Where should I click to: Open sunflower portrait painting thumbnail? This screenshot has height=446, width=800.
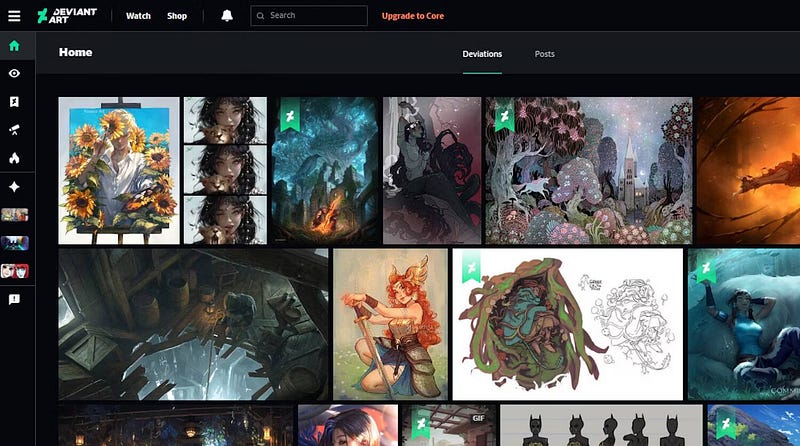[119, 171]
